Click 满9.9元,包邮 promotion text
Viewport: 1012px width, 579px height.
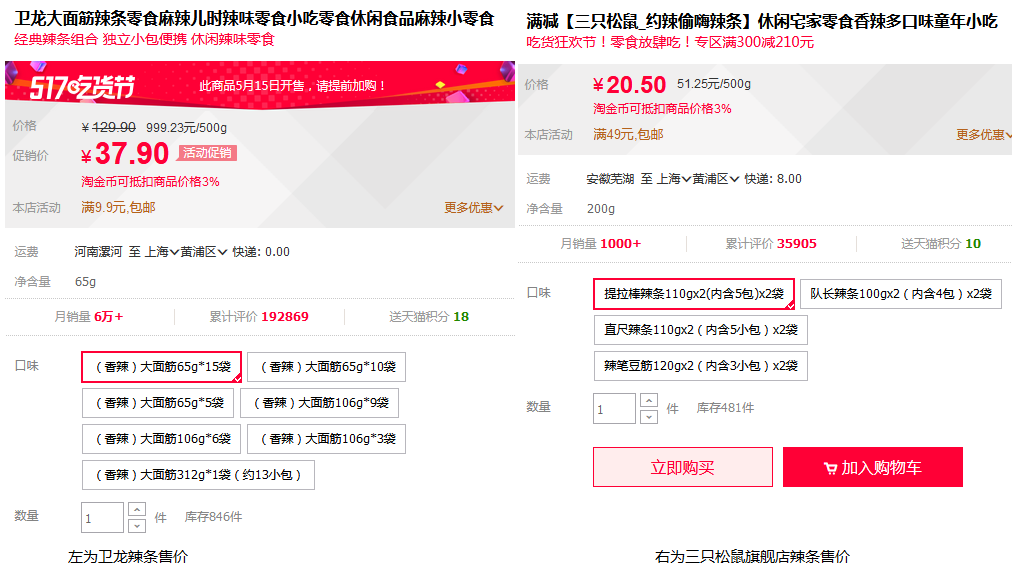pyautogui.click(x=118, y=208)
